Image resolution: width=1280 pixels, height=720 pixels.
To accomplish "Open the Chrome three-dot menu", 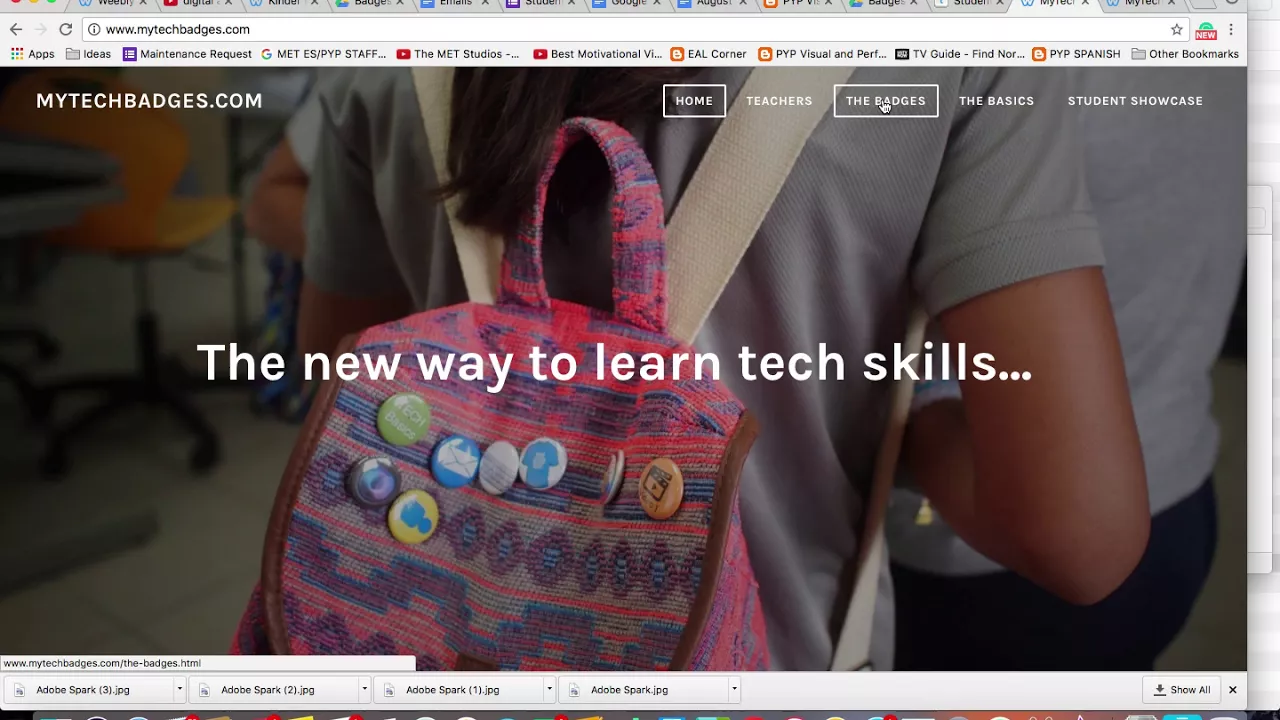I will point(1231,30).
